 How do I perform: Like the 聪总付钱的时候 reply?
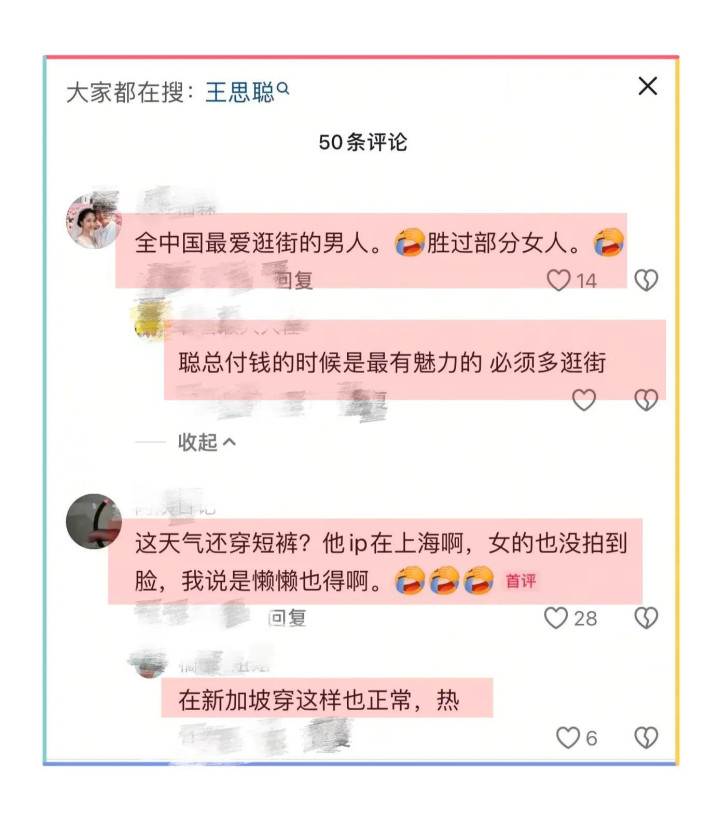point(583,400)
